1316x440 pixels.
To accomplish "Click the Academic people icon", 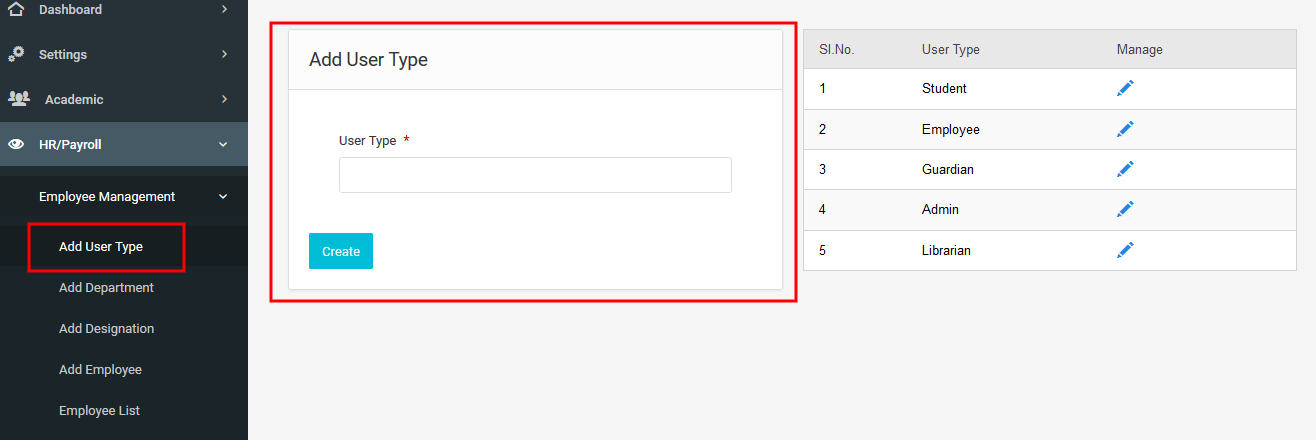I will pos(19,99).
